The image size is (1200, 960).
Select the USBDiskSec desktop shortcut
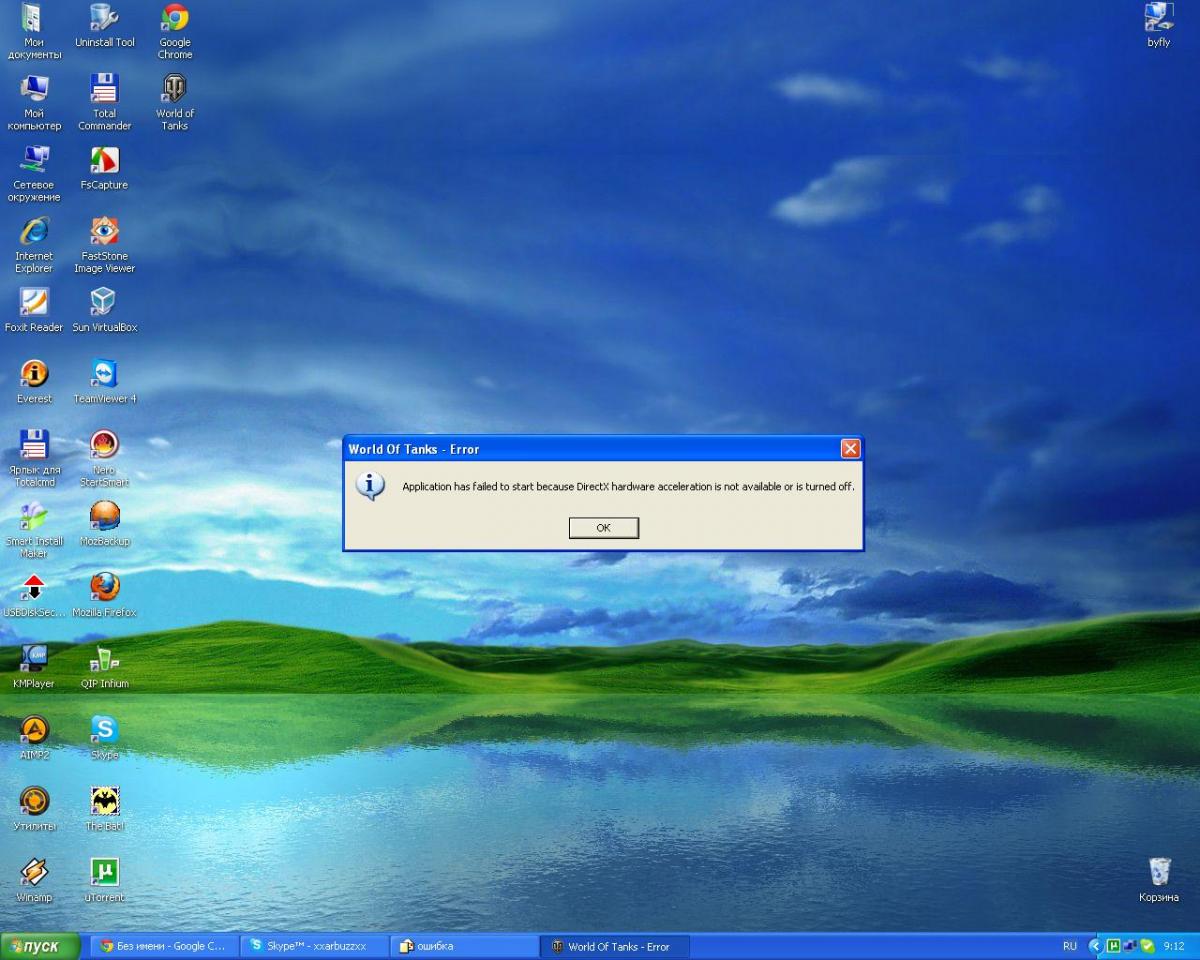coord(34,595)
